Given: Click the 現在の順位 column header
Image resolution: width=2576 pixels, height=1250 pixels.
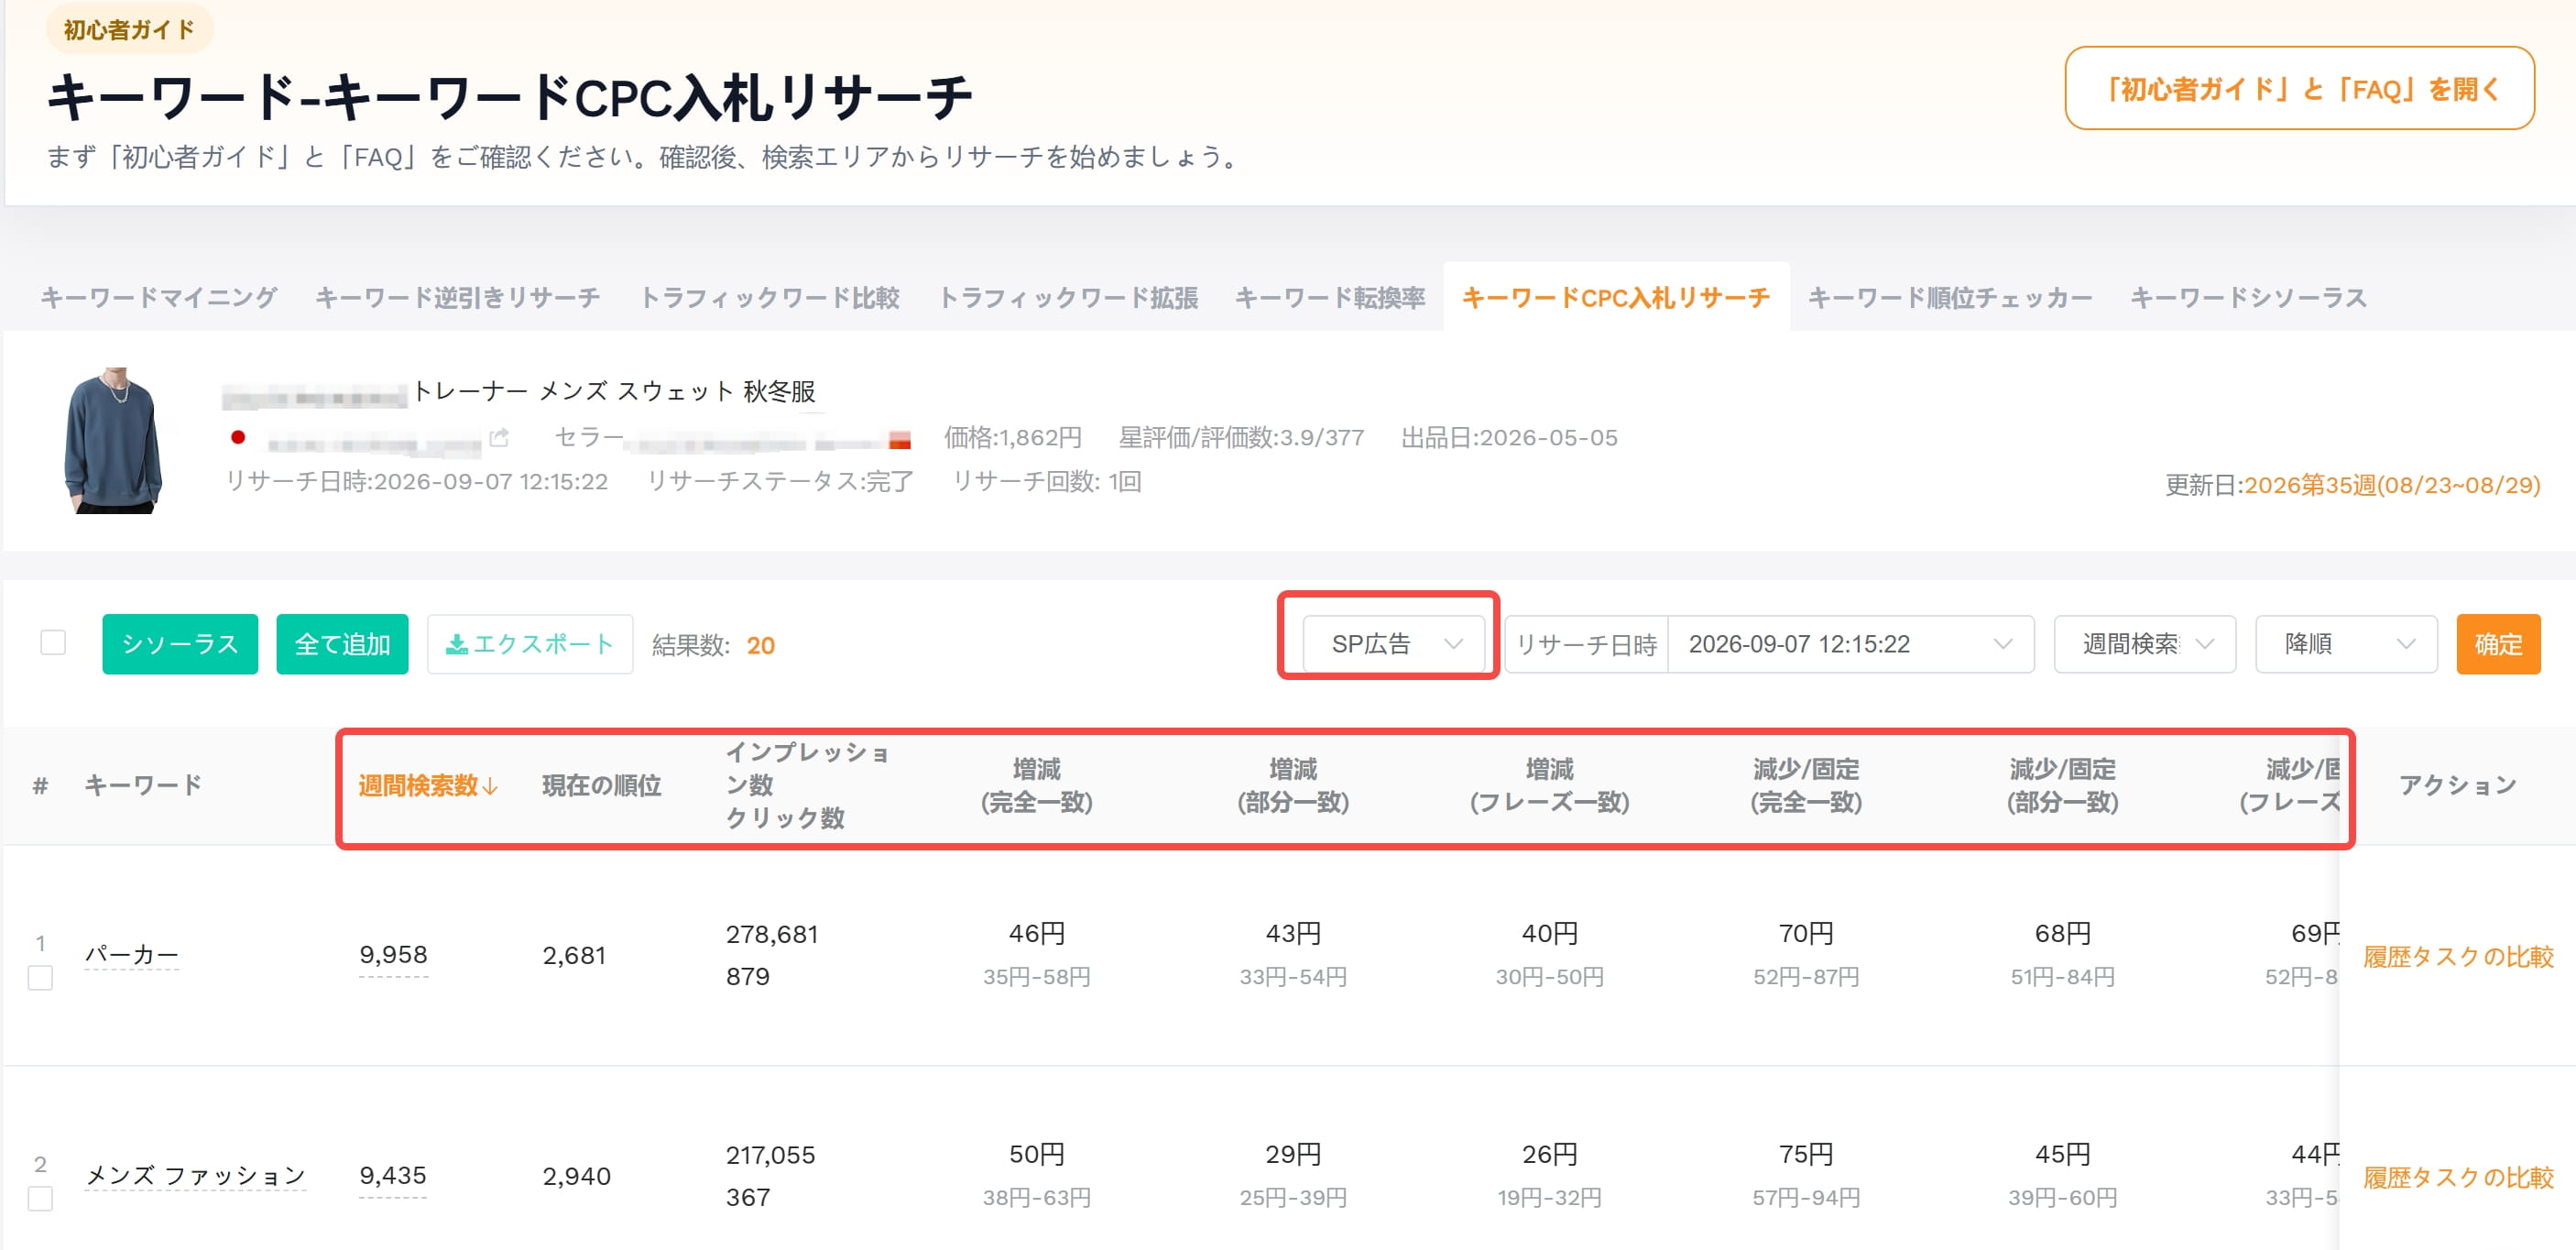Looking at the screenshot, I should 602,786.
